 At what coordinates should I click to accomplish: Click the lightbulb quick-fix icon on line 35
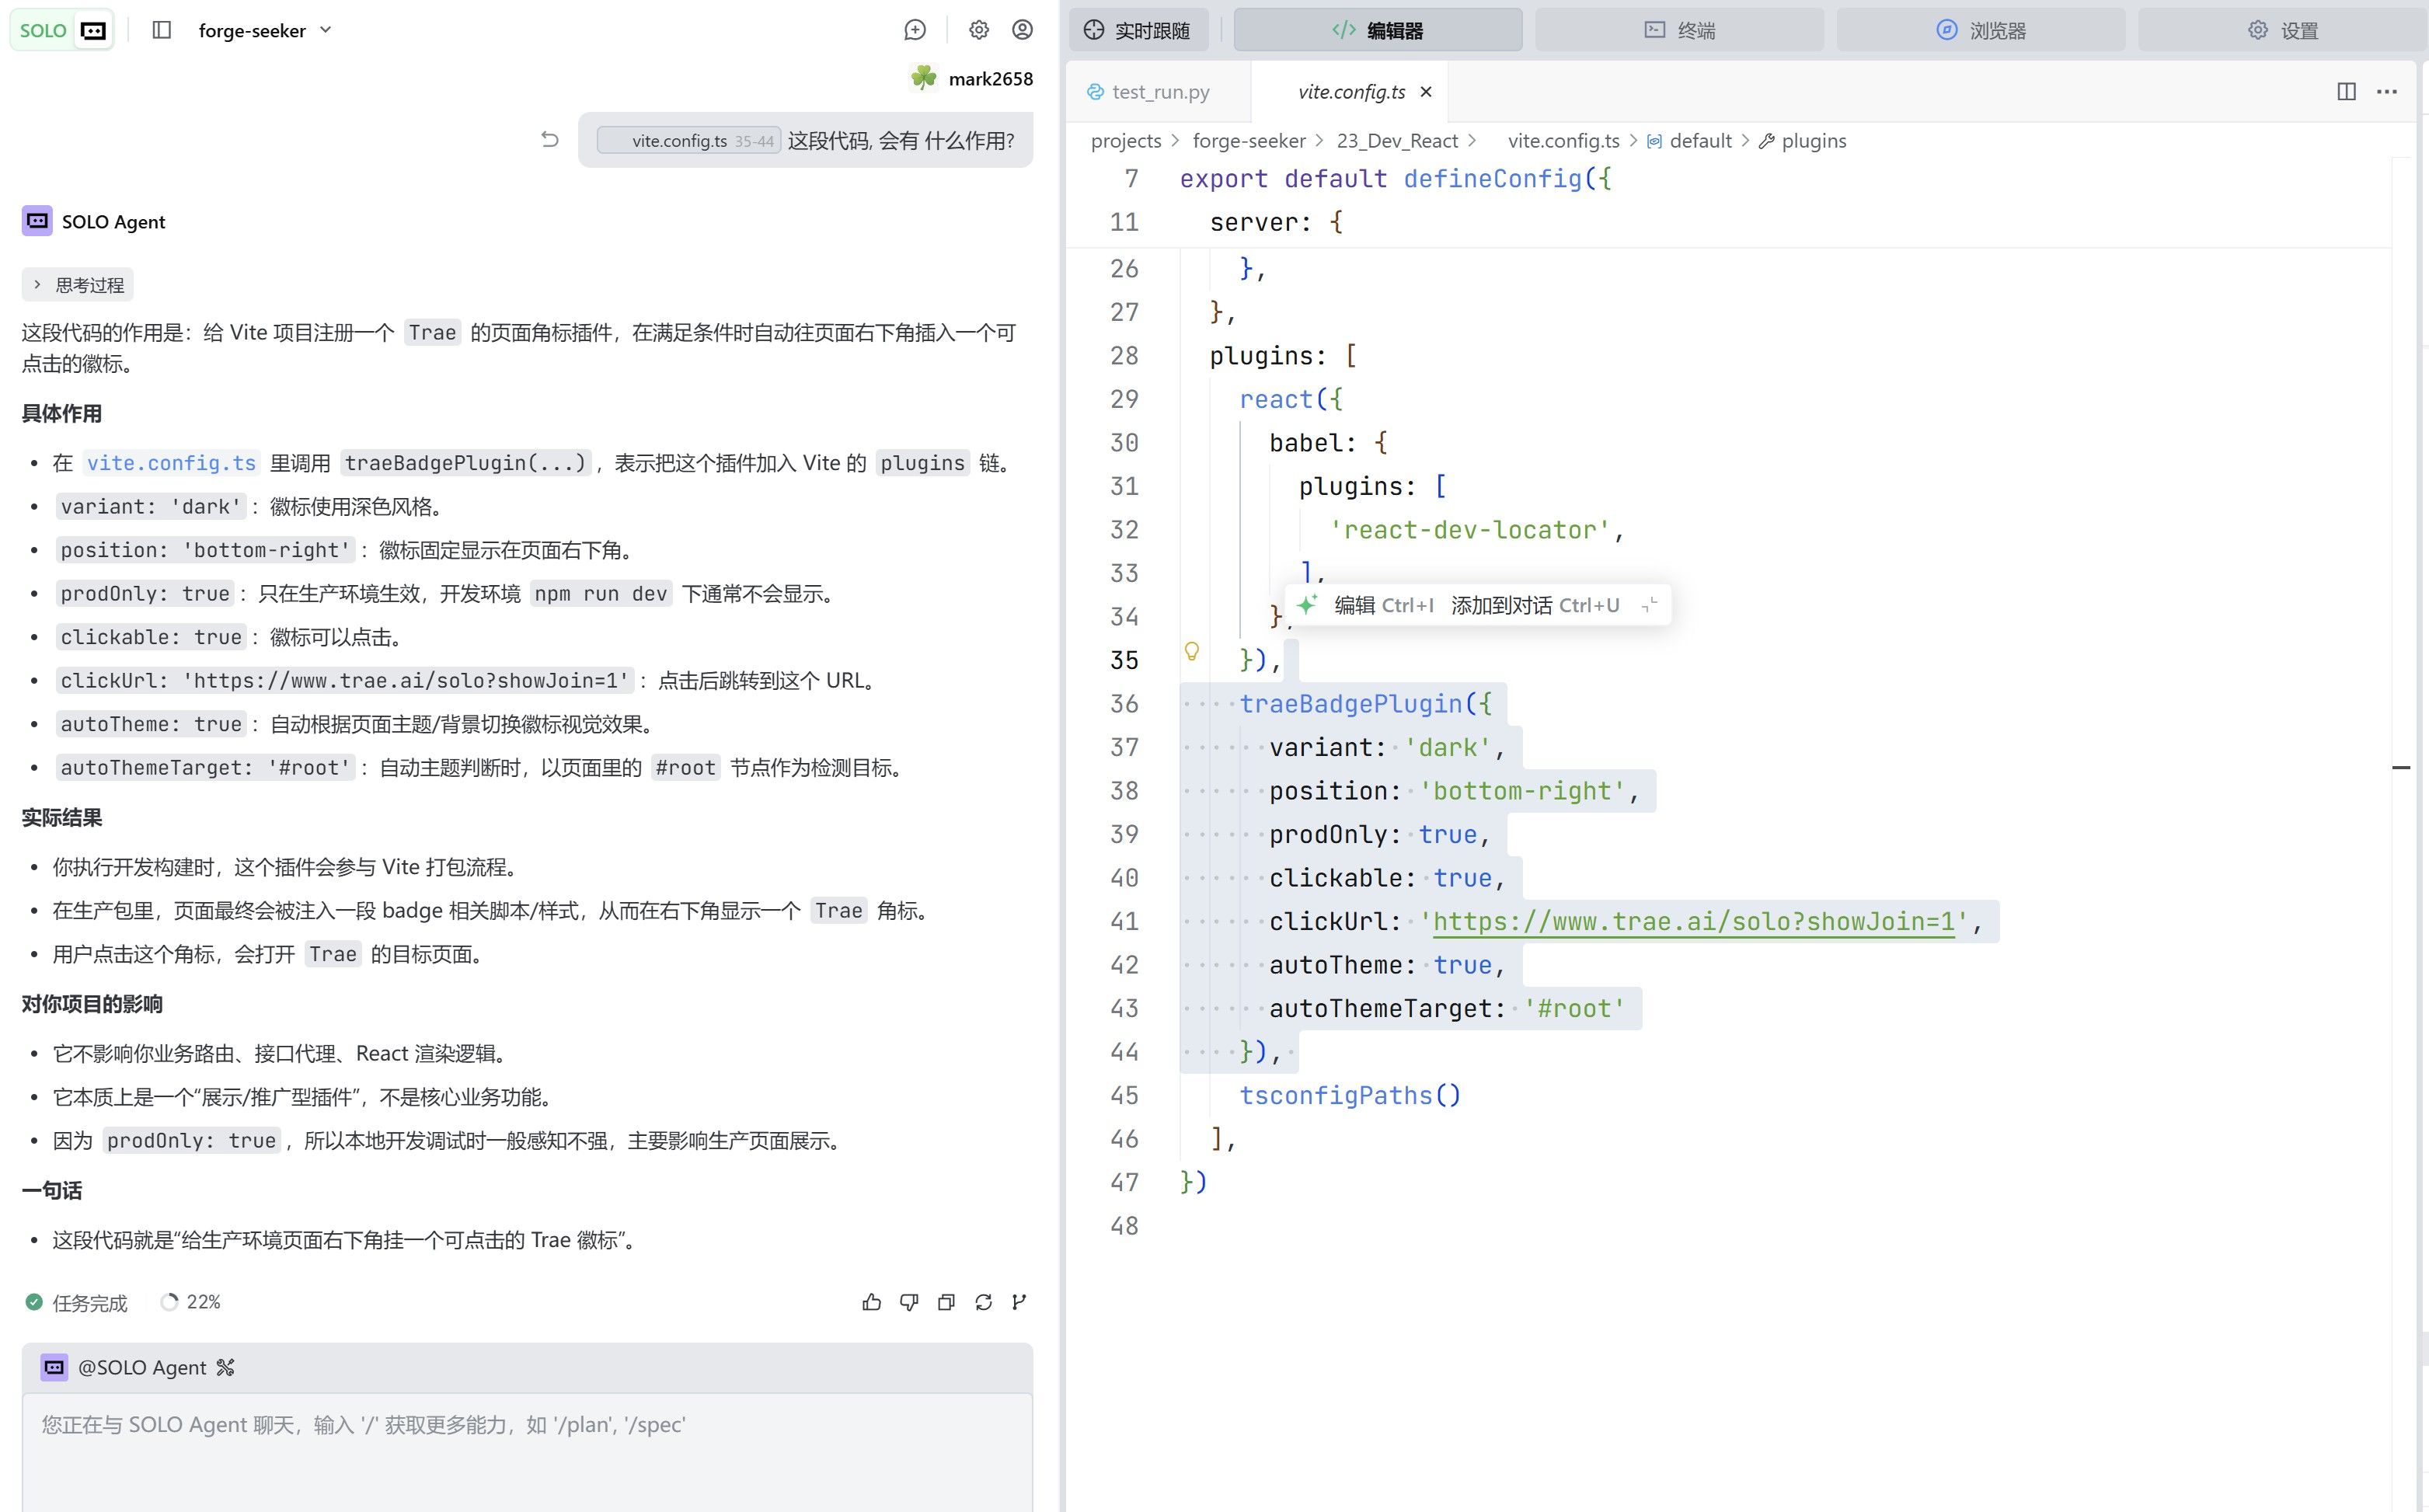coord(1191,651)
